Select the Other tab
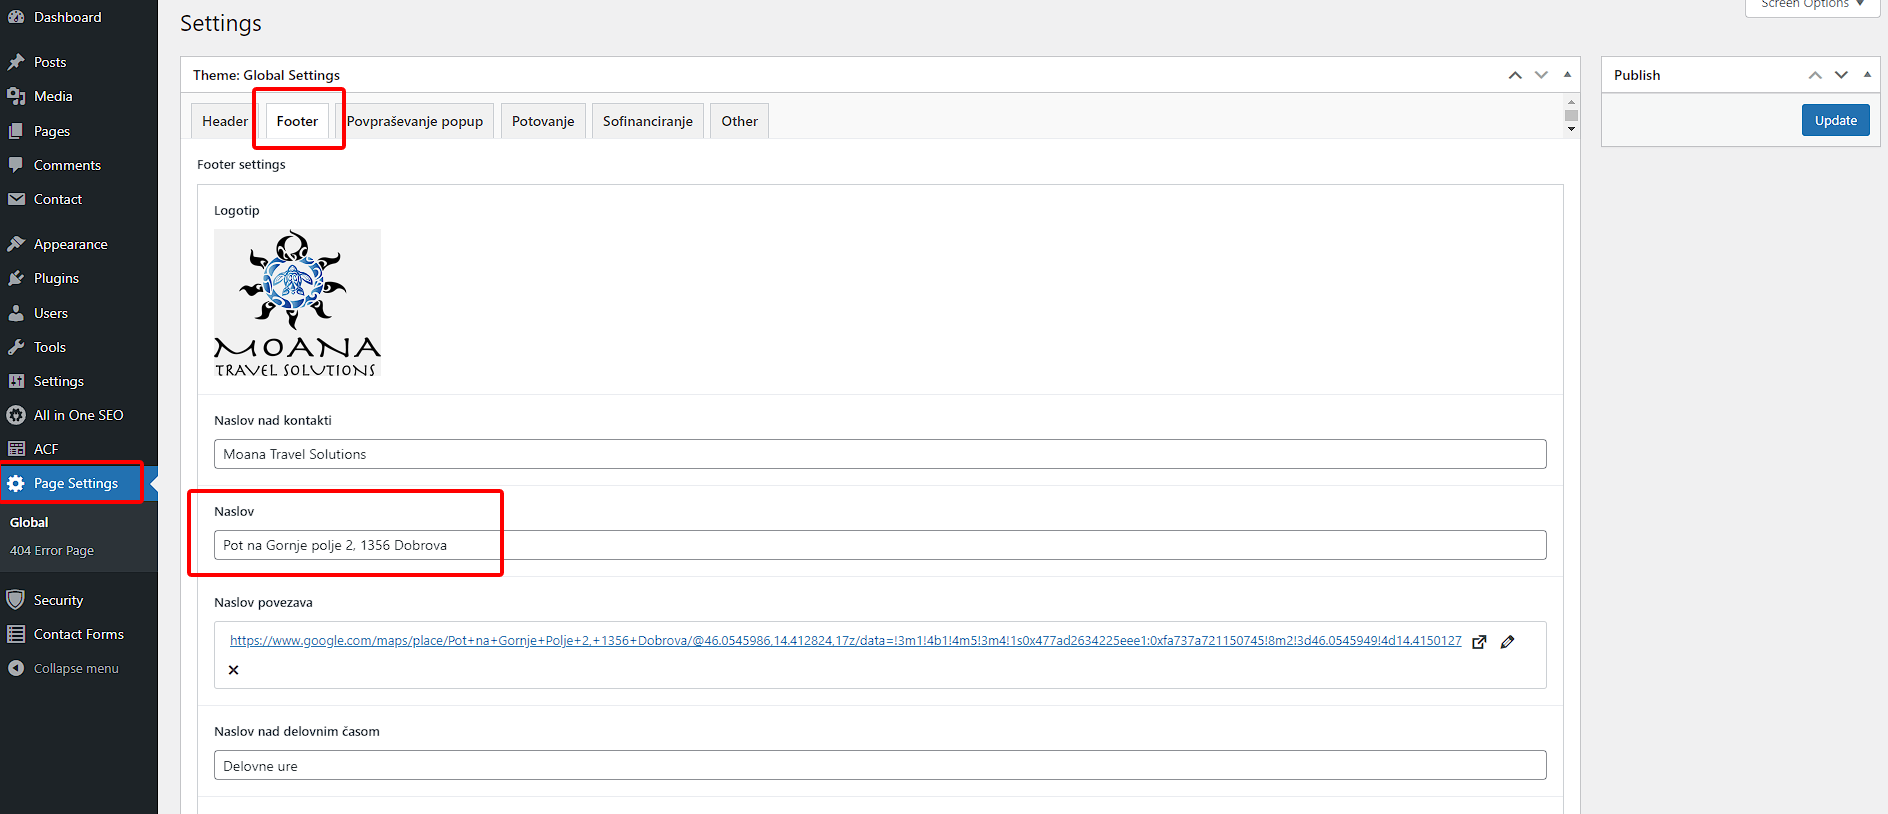 click(740, 121)
